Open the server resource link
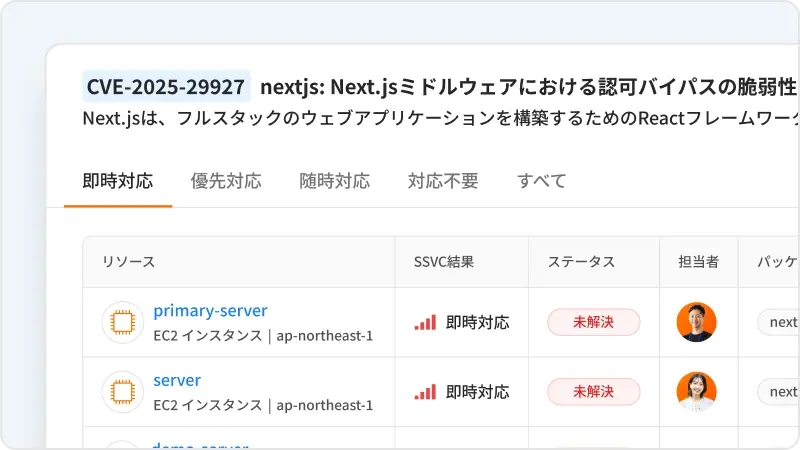This screenshot has width=800, height=450. (177, 380)
